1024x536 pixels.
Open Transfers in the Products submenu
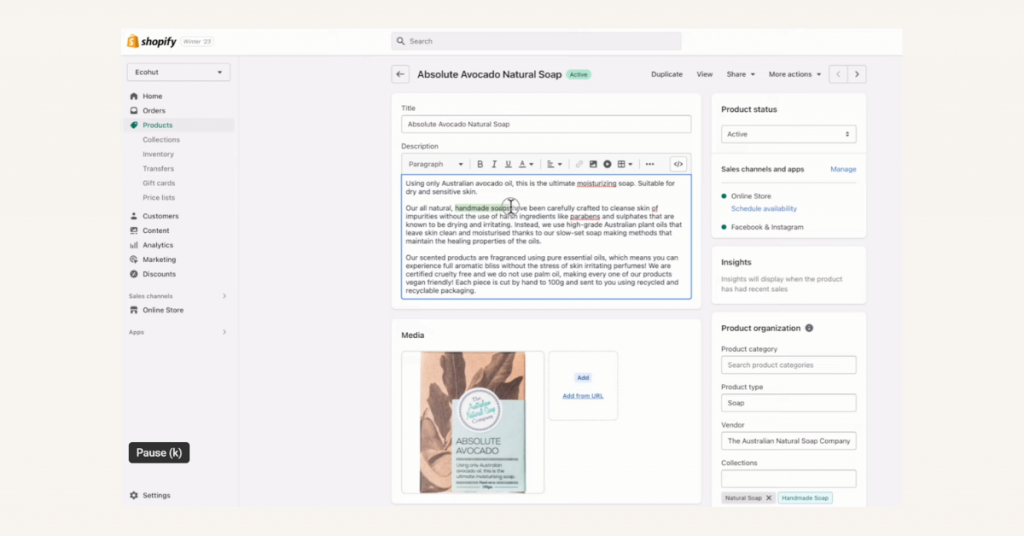pos(158,168)
